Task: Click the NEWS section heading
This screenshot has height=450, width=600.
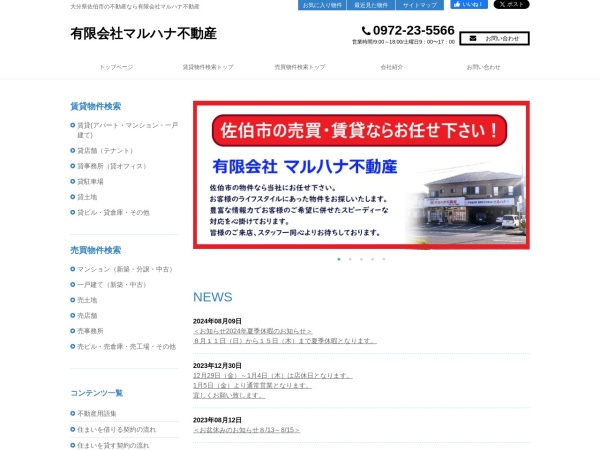Action: (x=213, y=297)
